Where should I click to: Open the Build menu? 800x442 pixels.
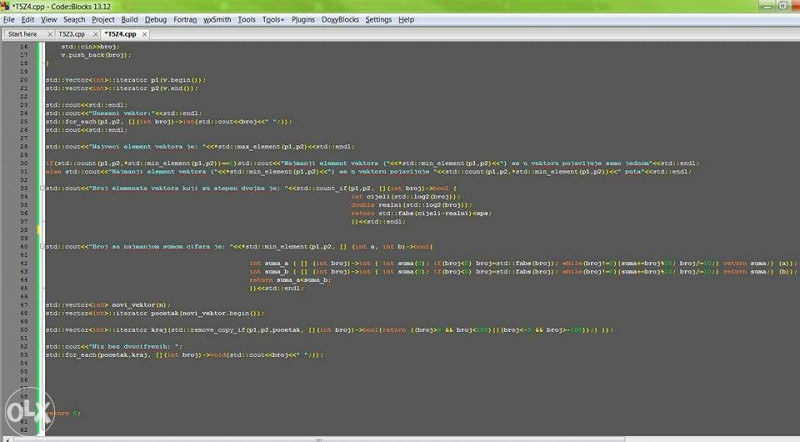coord(129,19)
